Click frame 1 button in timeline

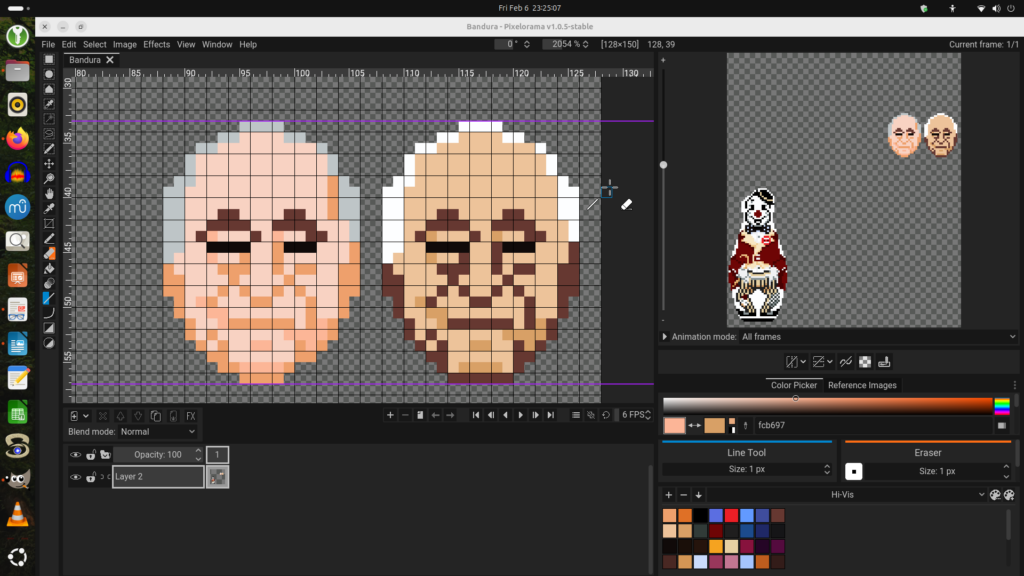click(x=217, y=455)
